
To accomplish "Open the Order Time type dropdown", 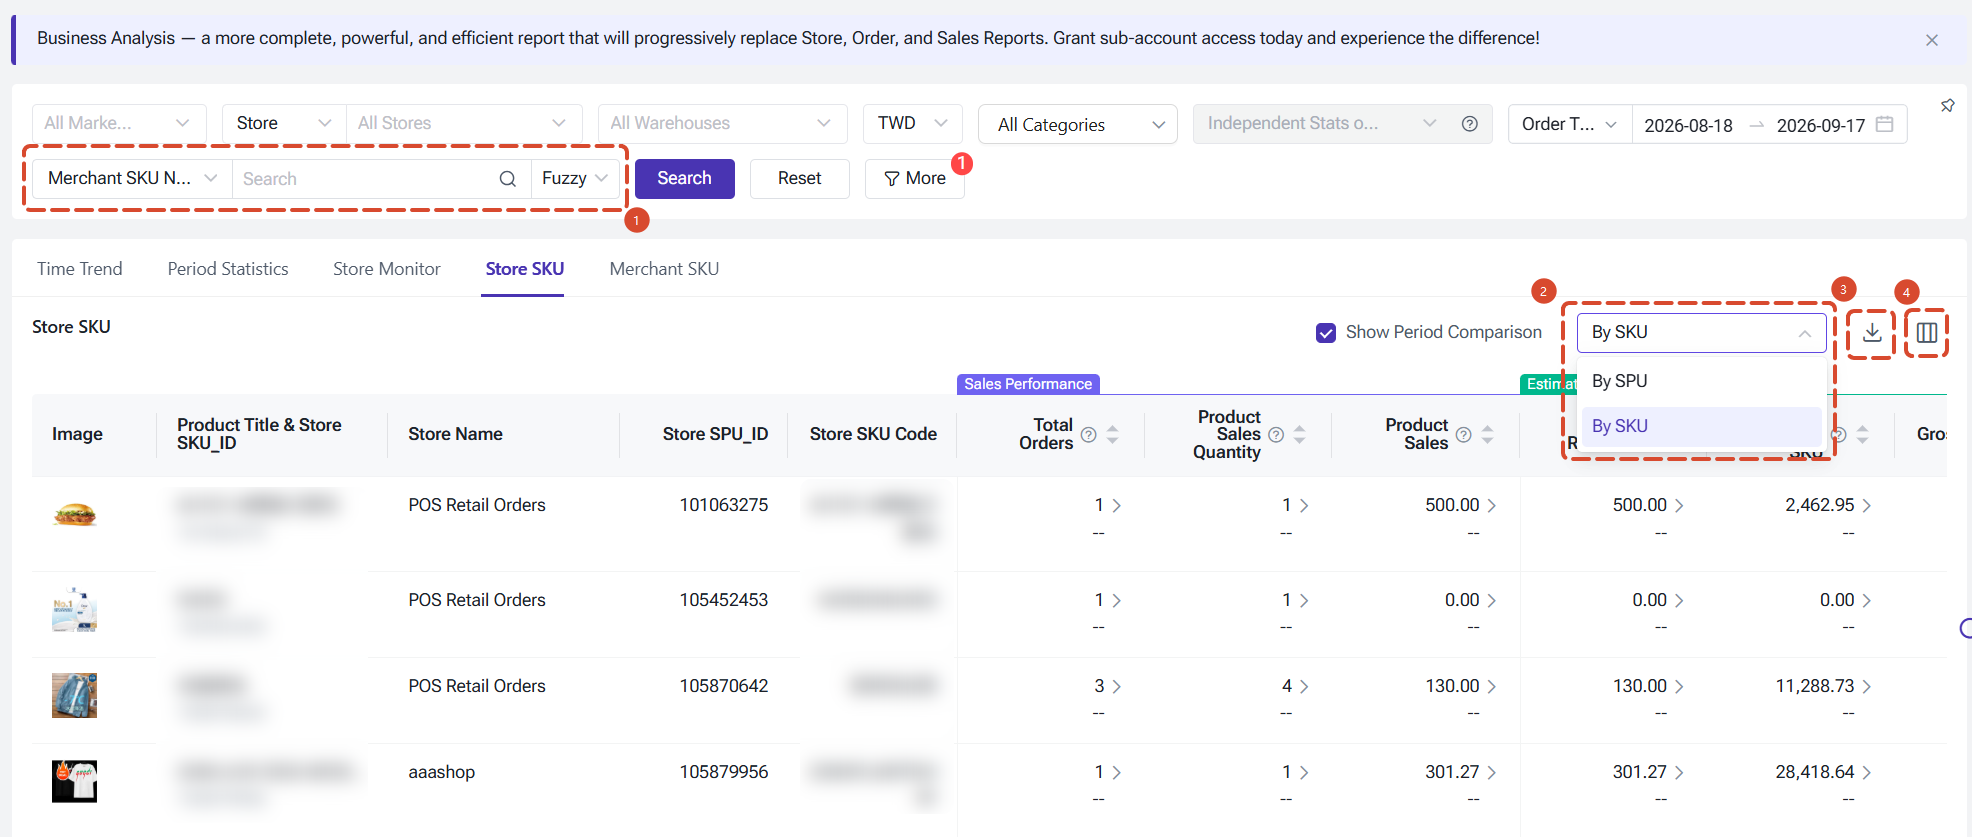I will pos(1570,125).
